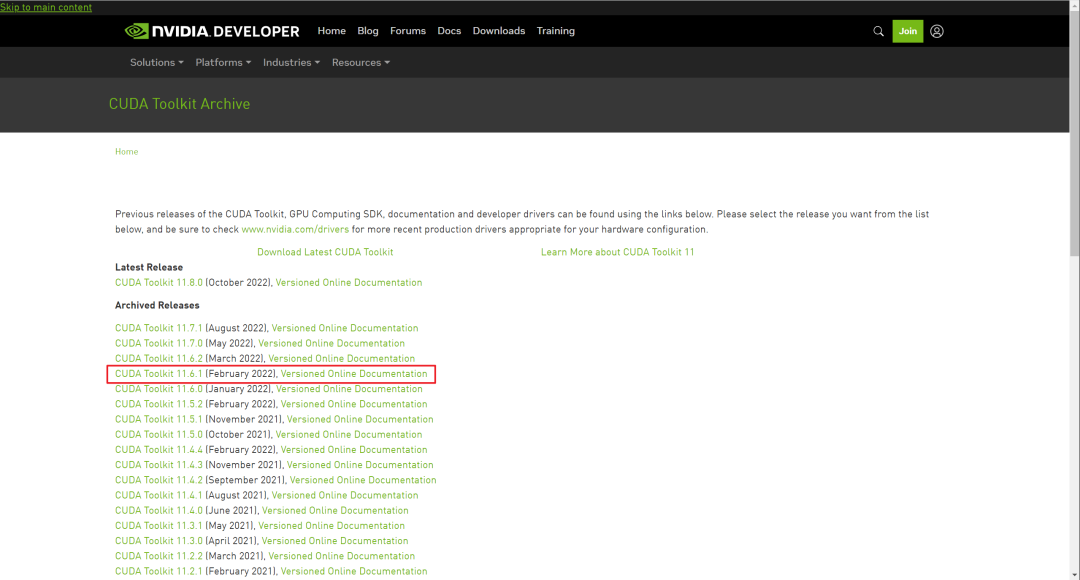Open Versioned Online Documentation for 11.2.2
Screen dimensions: 1080x580
pos(342,555)
